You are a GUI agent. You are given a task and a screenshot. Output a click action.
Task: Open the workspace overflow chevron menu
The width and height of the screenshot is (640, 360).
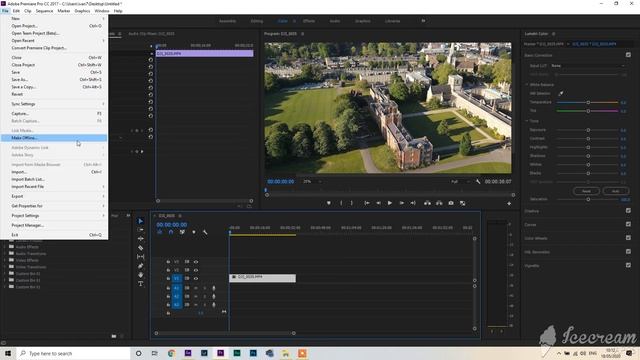tap(423, 21)
